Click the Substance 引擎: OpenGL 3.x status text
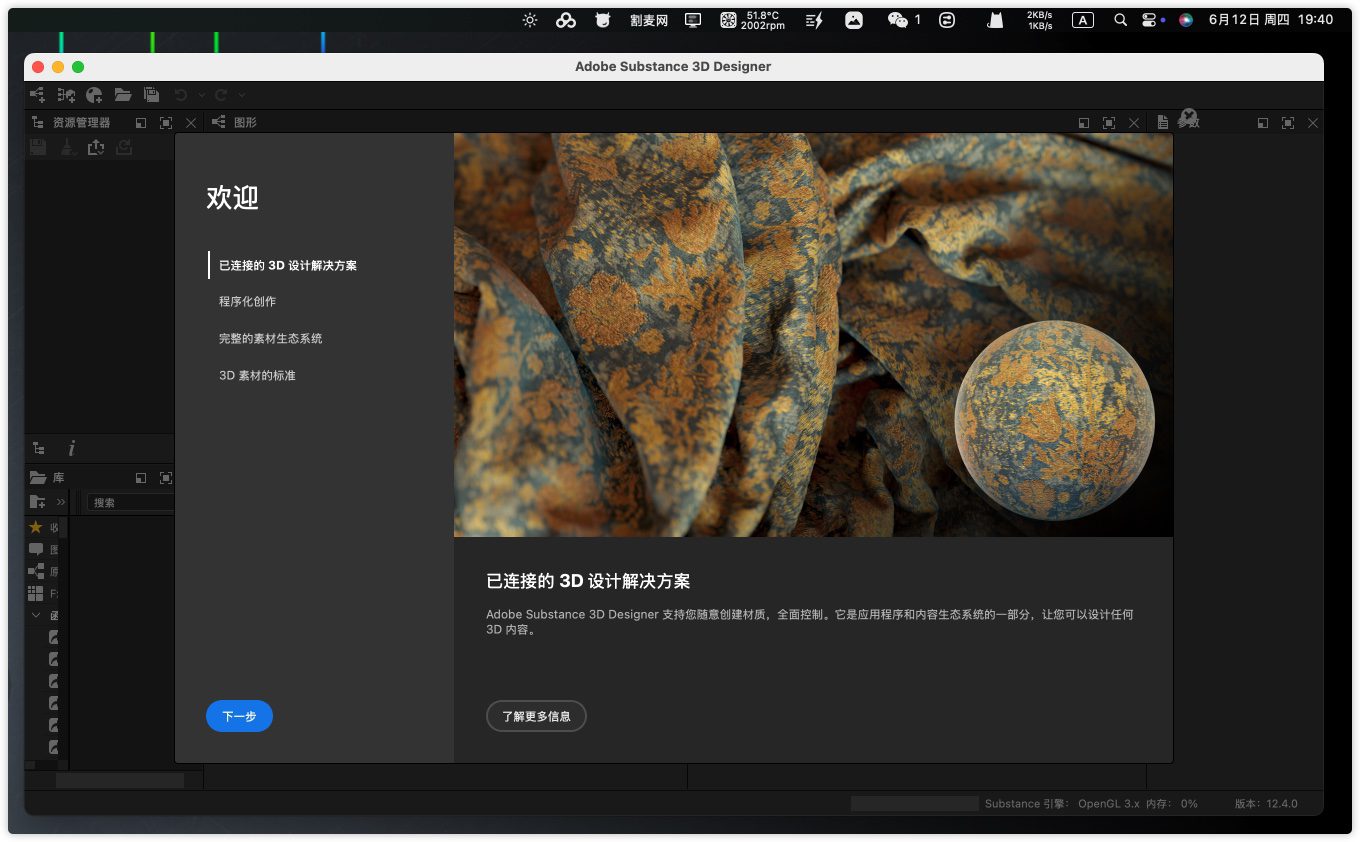 [x=1062, y=803]
